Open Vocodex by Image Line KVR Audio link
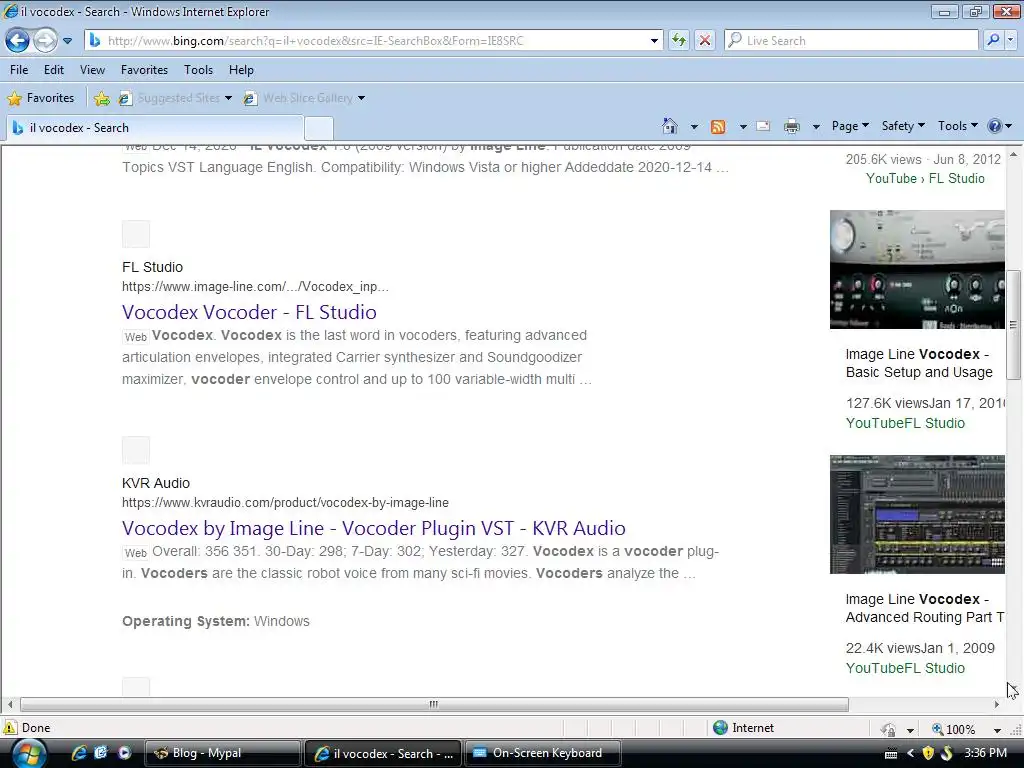The height and width of the screenshot is (768, 1024). click(374, 528)
